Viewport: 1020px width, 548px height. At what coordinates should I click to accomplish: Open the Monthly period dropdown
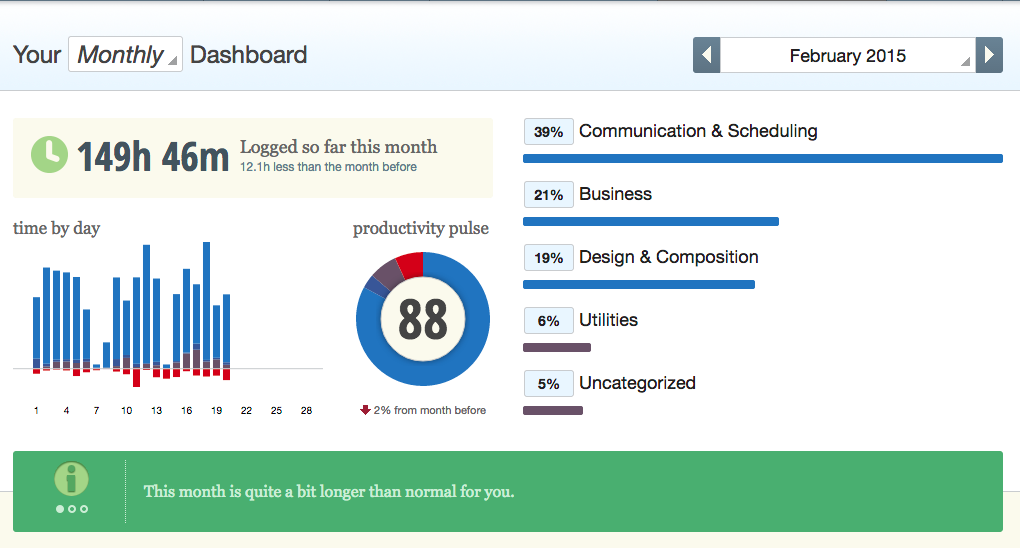click(x=125, y=54)
